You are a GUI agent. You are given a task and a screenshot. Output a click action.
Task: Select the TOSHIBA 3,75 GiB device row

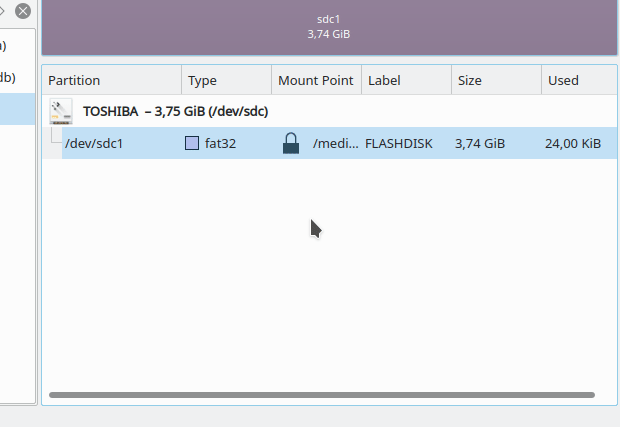click(x=175, y=111)
